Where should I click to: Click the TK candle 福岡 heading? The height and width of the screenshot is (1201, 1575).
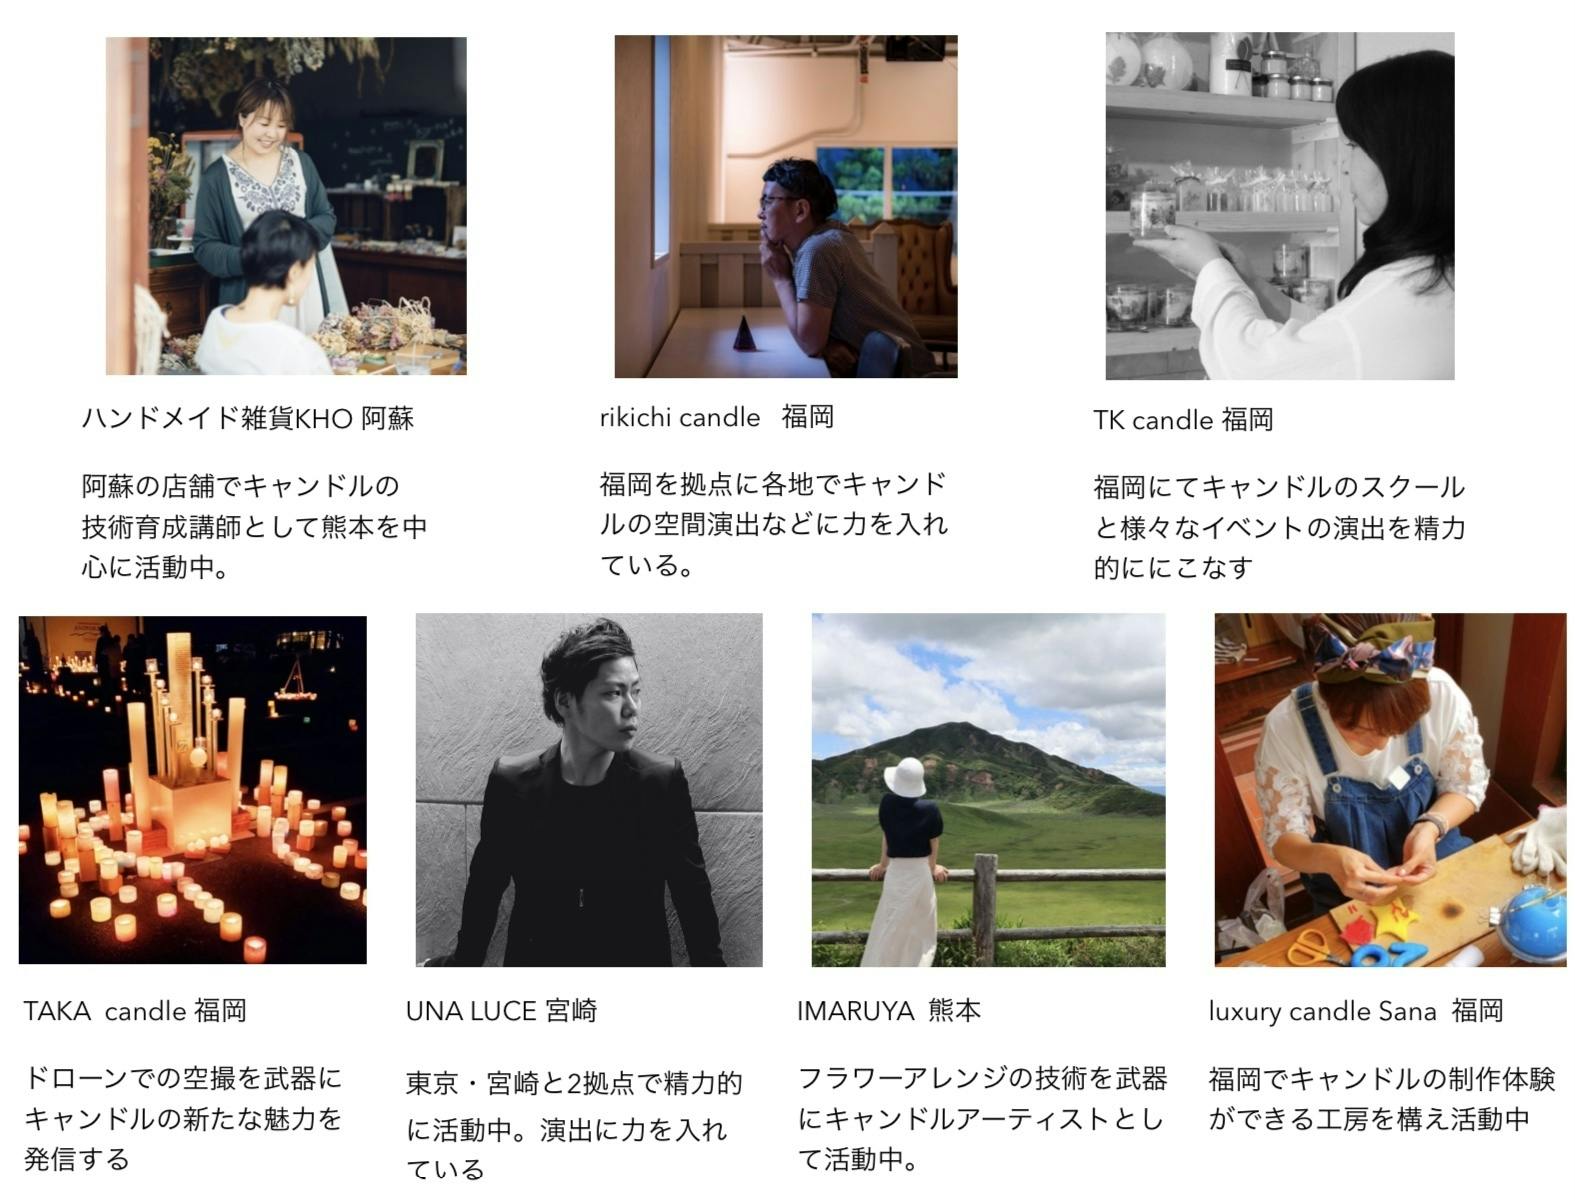[1183, 420]
